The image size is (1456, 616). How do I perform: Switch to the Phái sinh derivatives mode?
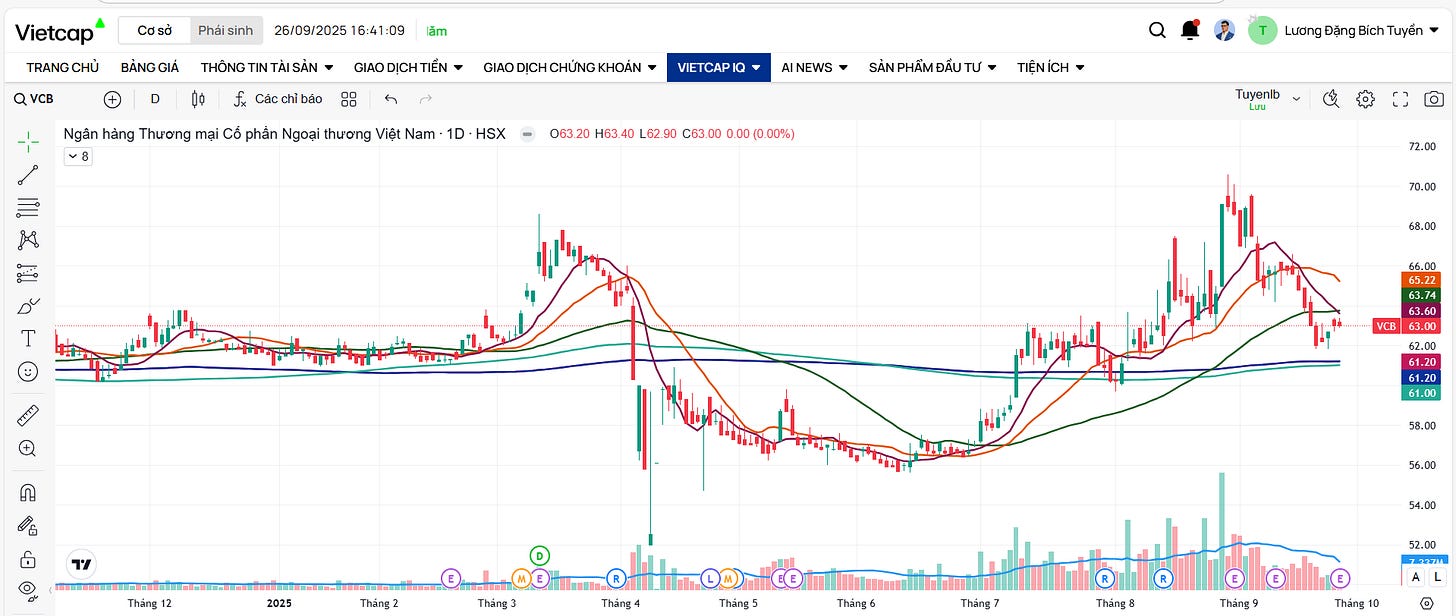[225, 30]
